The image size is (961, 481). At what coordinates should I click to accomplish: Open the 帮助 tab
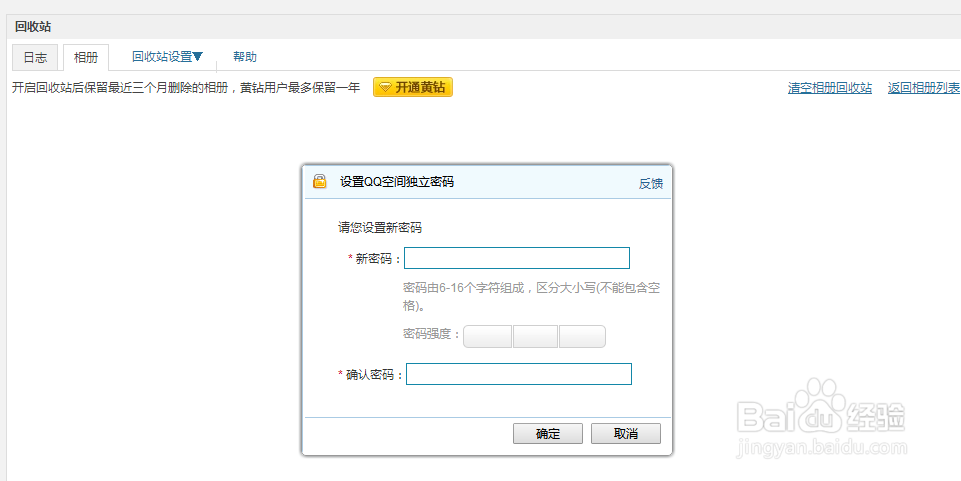pyautogui.click(x=244, y=57)
